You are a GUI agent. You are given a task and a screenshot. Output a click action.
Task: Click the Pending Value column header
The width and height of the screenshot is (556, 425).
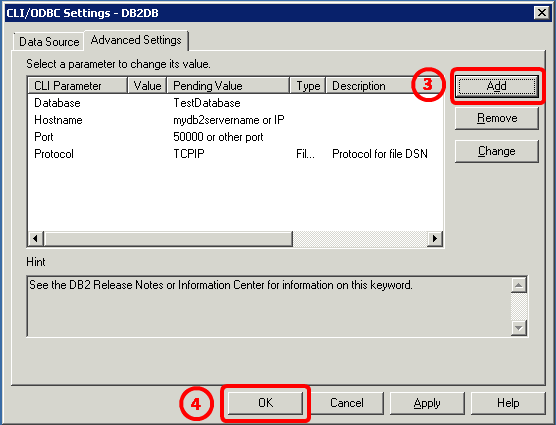228,86
